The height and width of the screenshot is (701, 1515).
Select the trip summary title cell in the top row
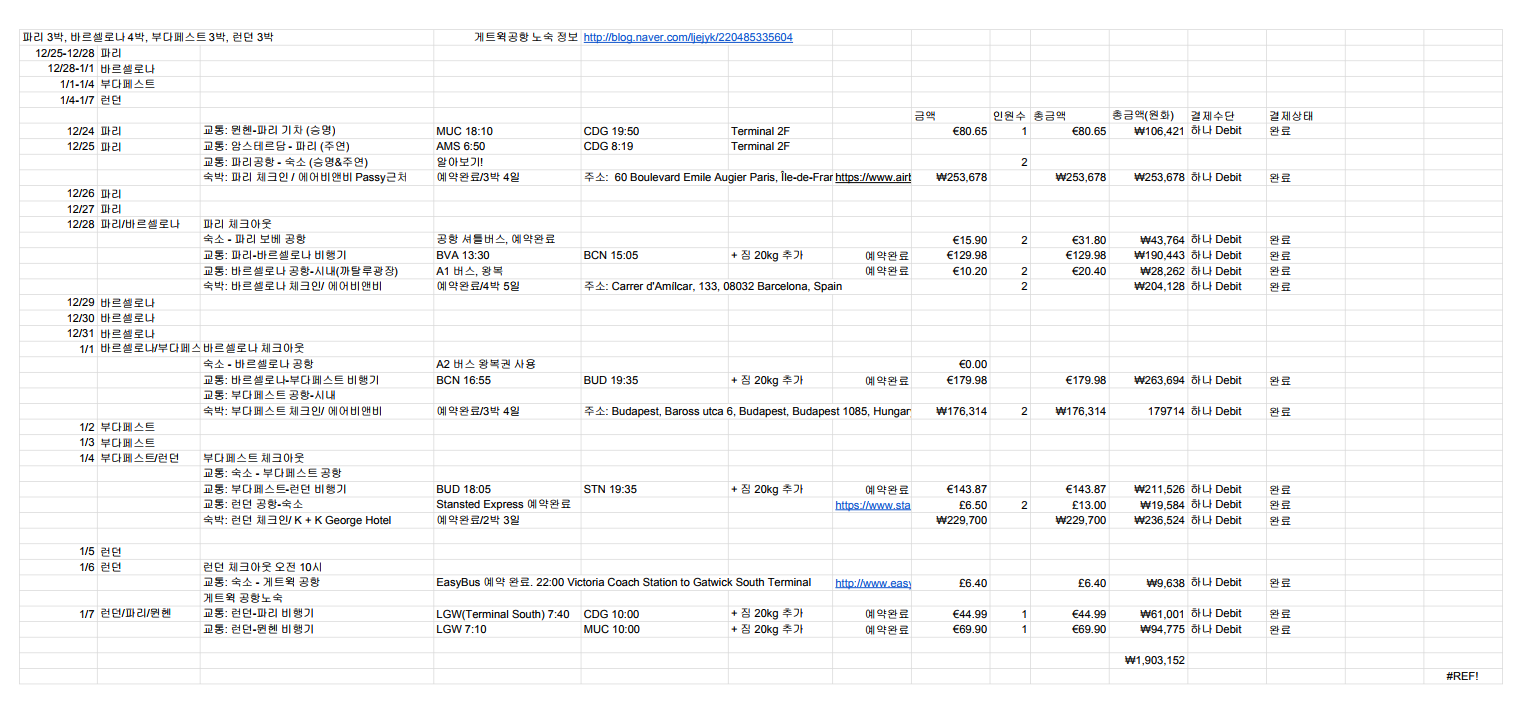click(148, 38)
